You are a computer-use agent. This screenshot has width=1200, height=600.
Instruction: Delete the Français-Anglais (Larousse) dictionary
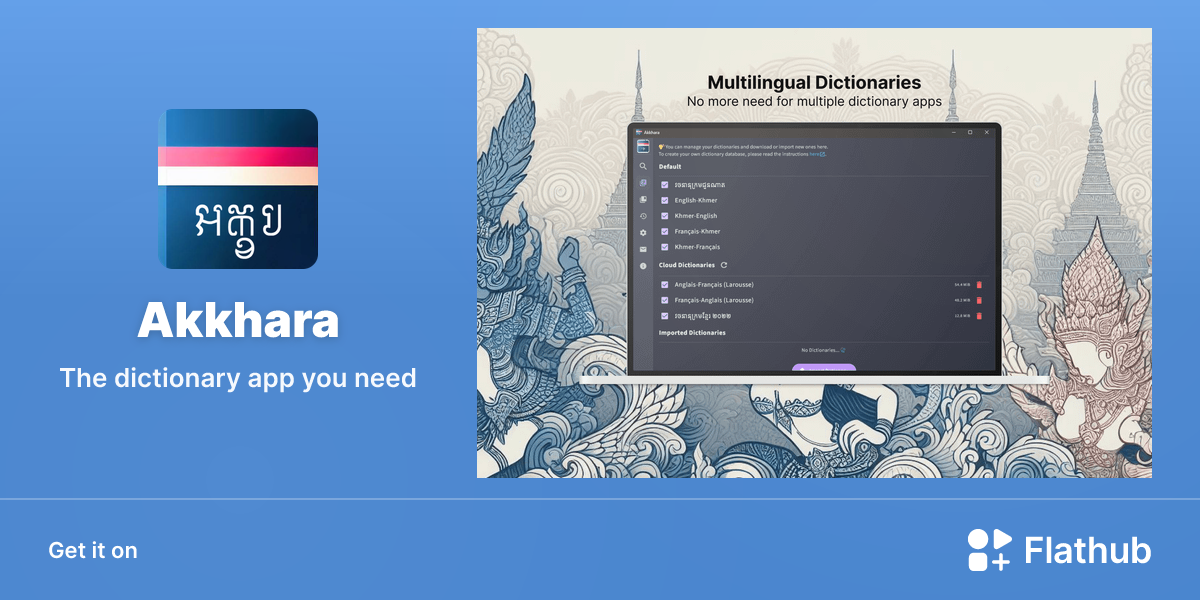tap(979, 300)
